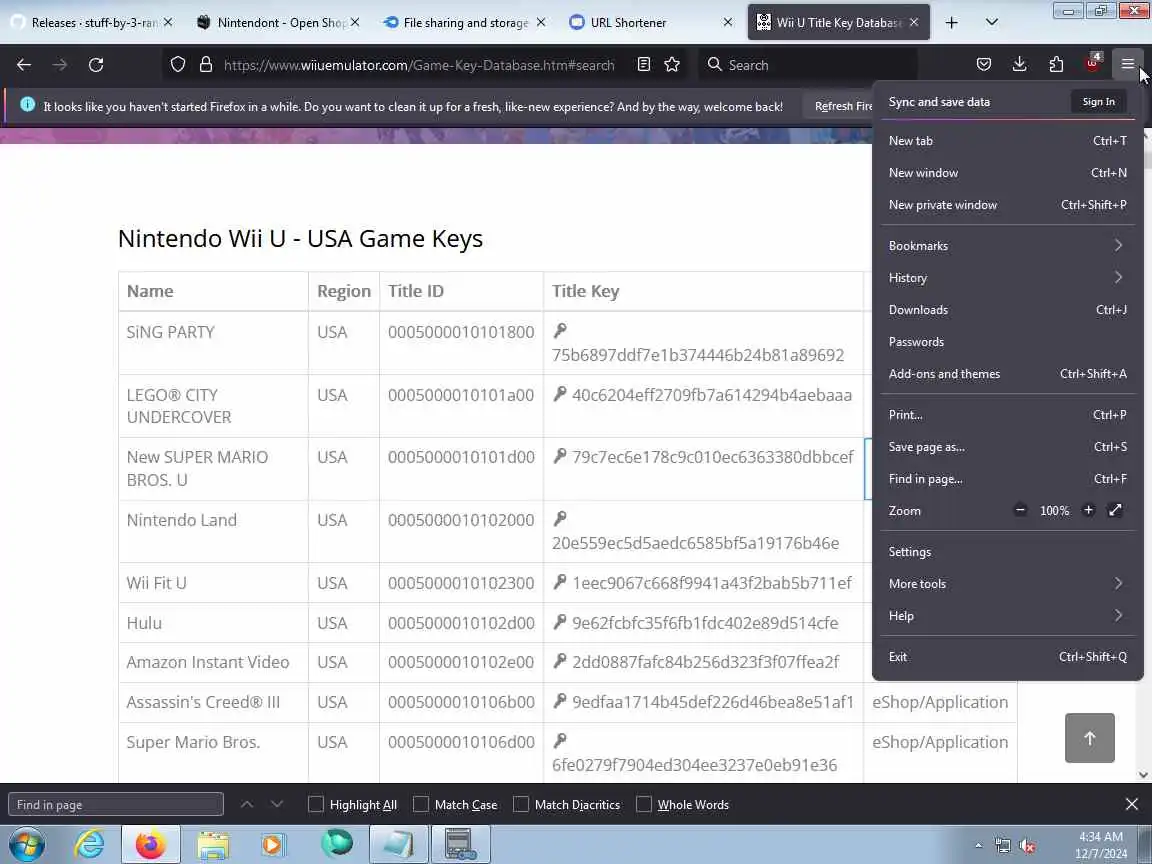Increase zoom with plus button

1088,511
